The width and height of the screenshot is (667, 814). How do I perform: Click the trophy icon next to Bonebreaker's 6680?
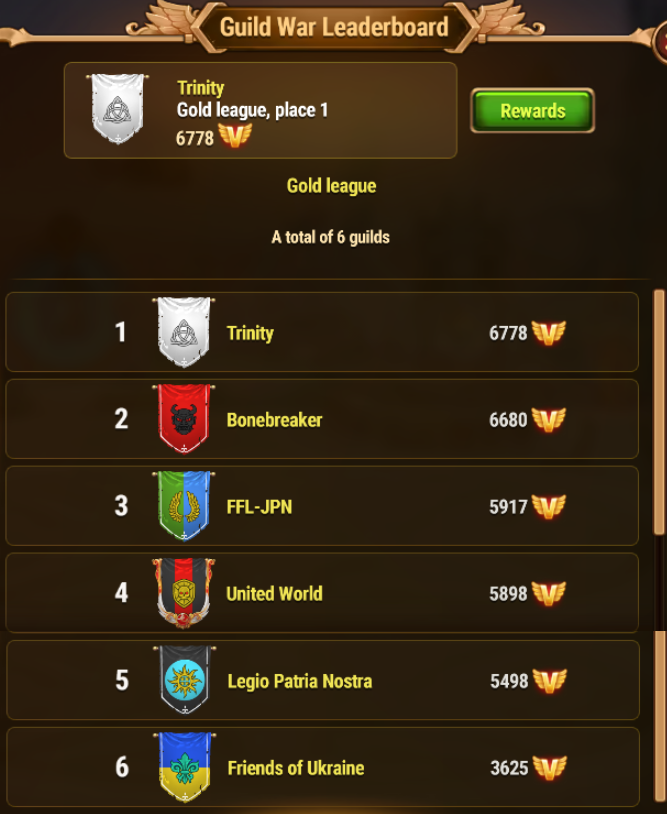coord(549,419)
